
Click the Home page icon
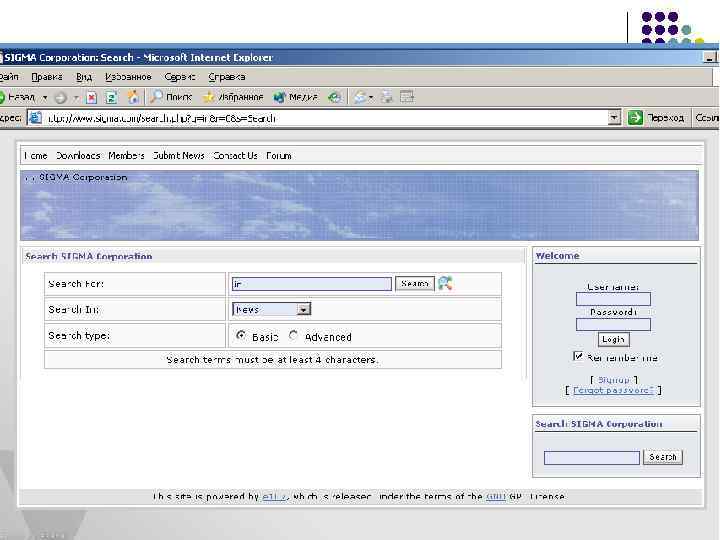tap(133, 97)
